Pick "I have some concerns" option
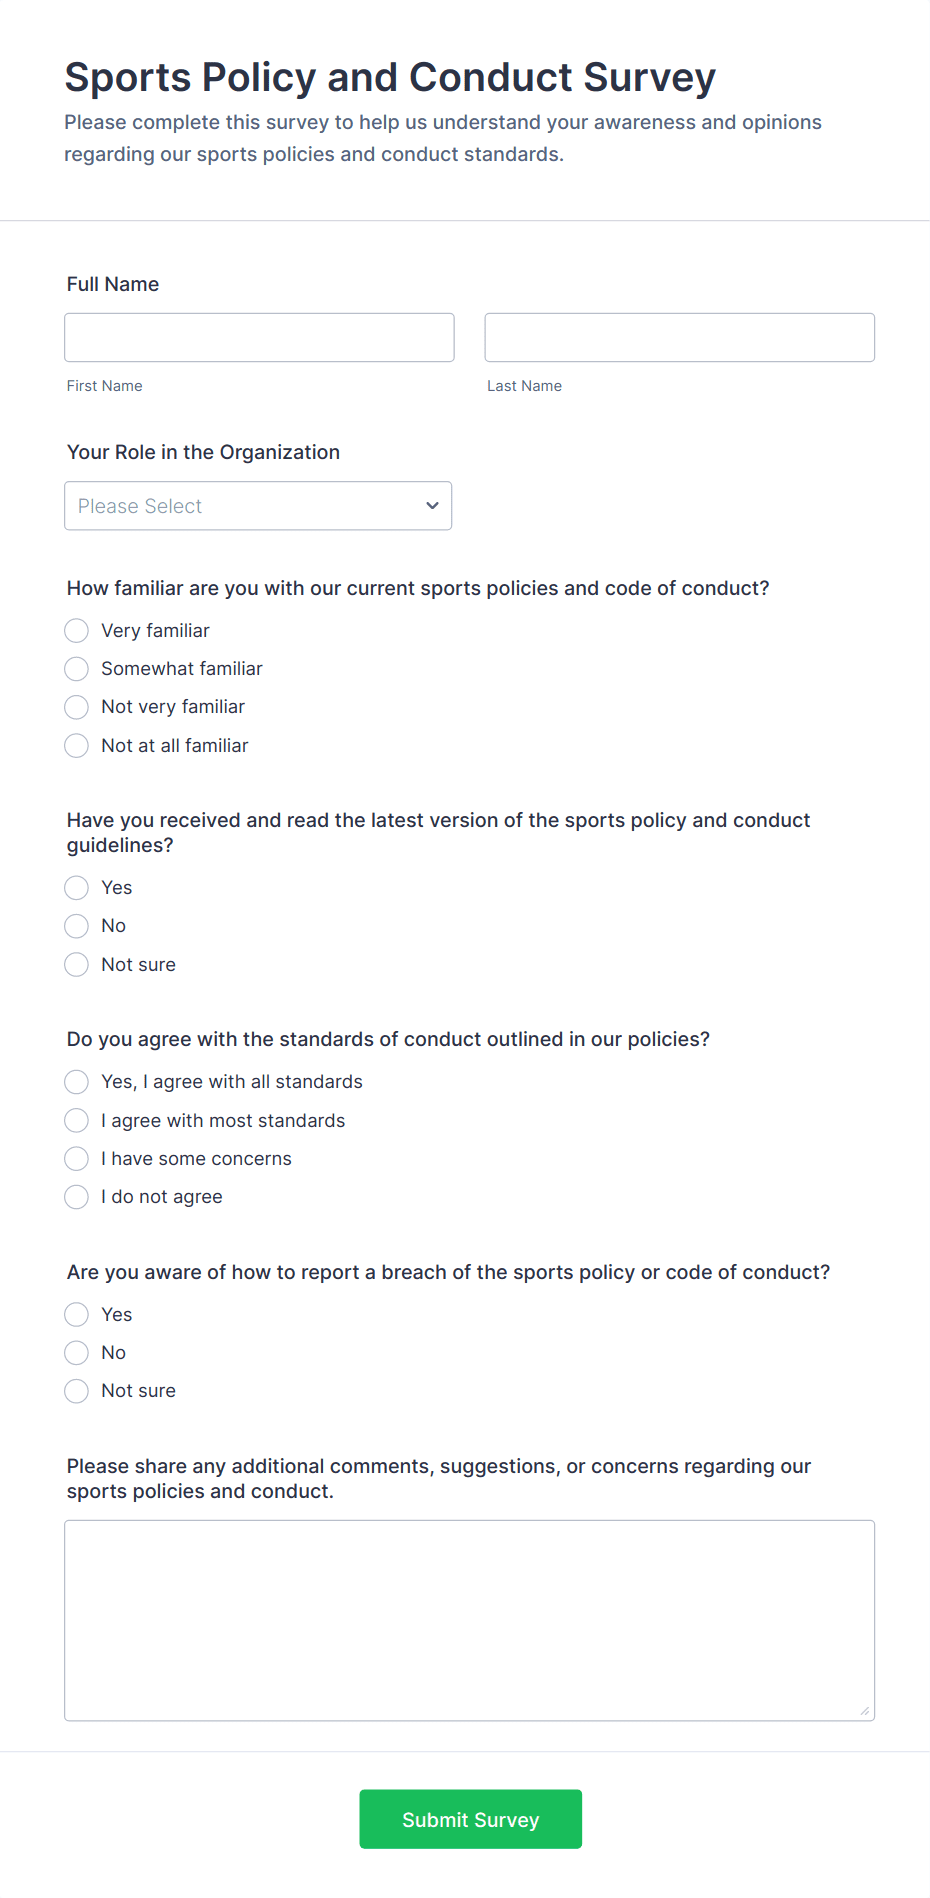The width and height of the screenshot is (930, 1898). point(77,1159)
